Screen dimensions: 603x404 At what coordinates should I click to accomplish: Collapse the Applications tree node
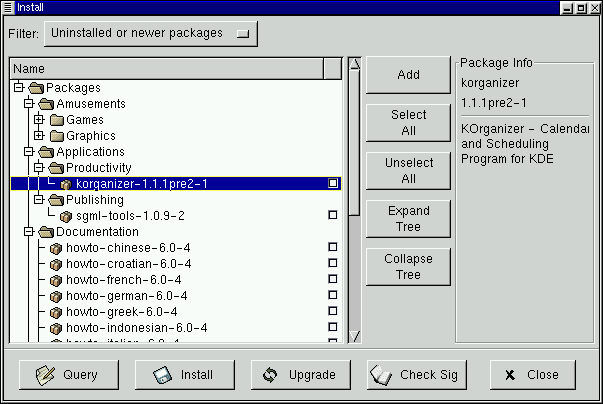(29, 152)
